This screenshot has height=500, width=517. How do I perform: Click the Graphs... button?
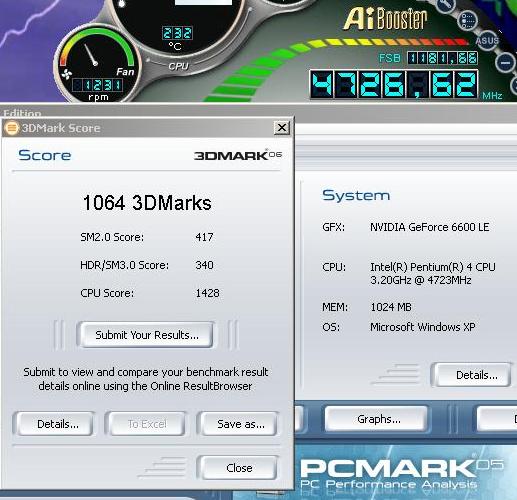(377, 419)
